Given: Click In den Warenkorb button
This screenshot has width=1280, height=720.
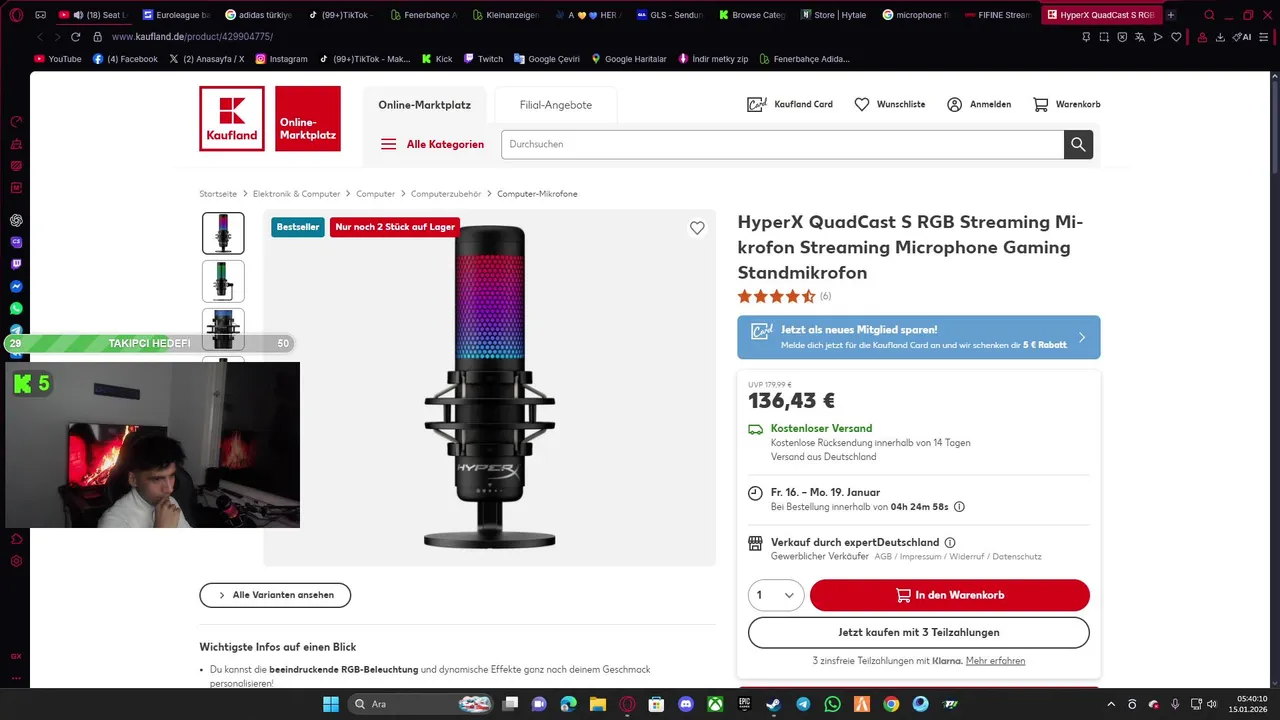Looking at the screenshot, I should pyautogui.click(x=950, y=595).
